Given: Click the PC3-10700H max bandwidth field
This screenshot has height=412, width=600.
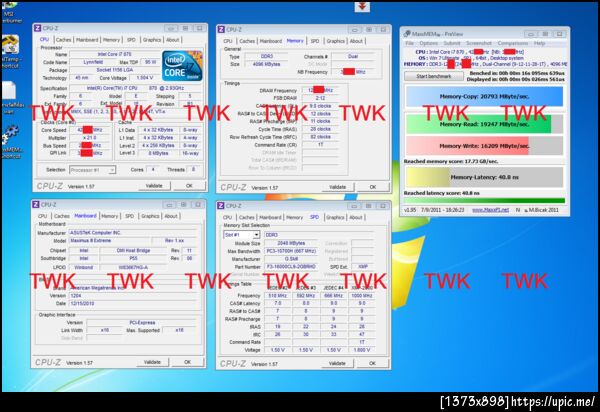Looking at the screenshot, I should pos(290,251).
